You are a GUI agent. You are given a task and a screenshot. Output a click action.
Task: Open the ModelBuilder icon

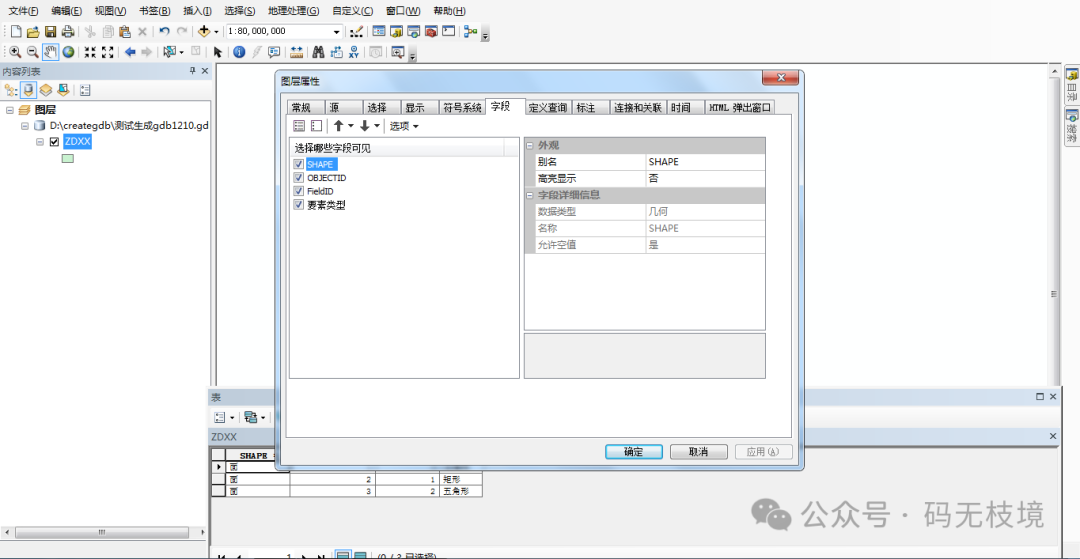(x=471, y=32)
